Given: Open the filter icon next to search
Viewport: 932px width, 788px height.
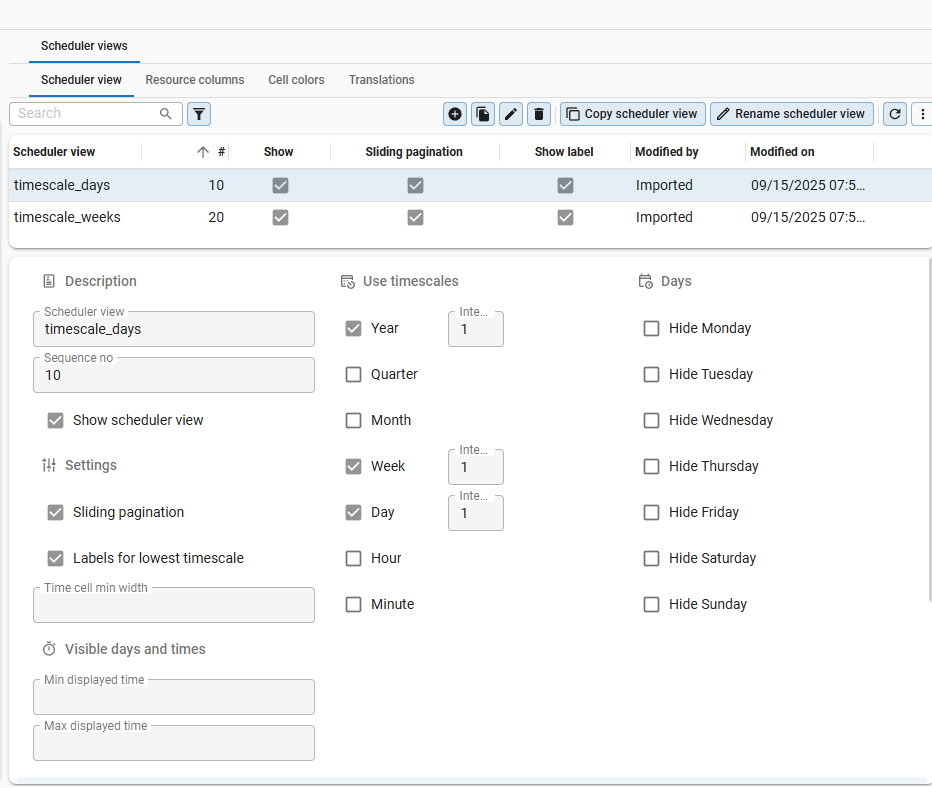Looking at the screenshot, I should point(199,114).
